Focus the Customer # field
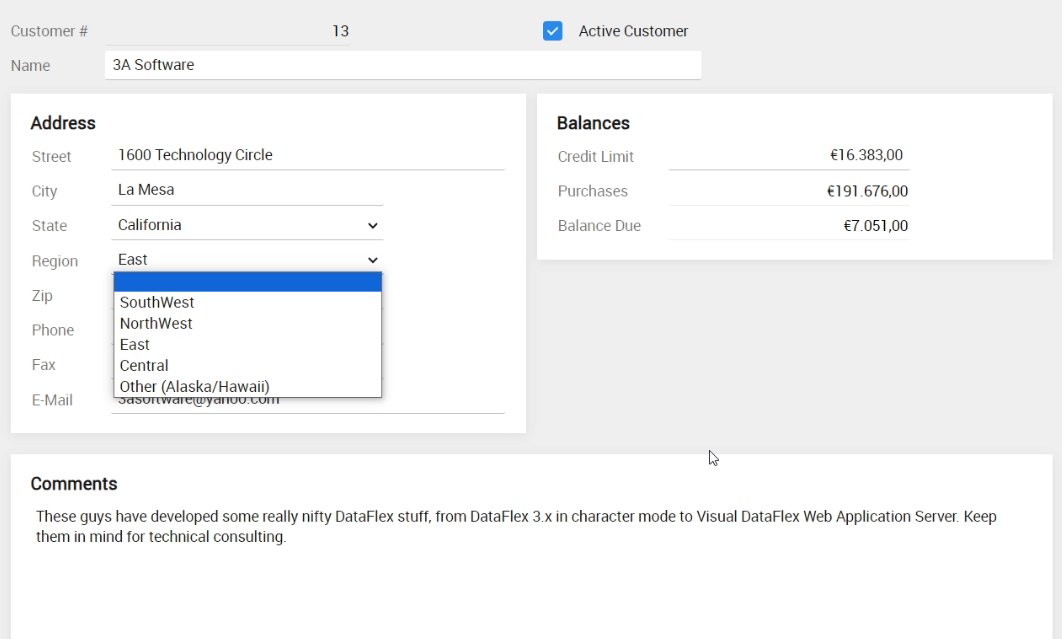 pyautogui.click(x=227, y=31)
